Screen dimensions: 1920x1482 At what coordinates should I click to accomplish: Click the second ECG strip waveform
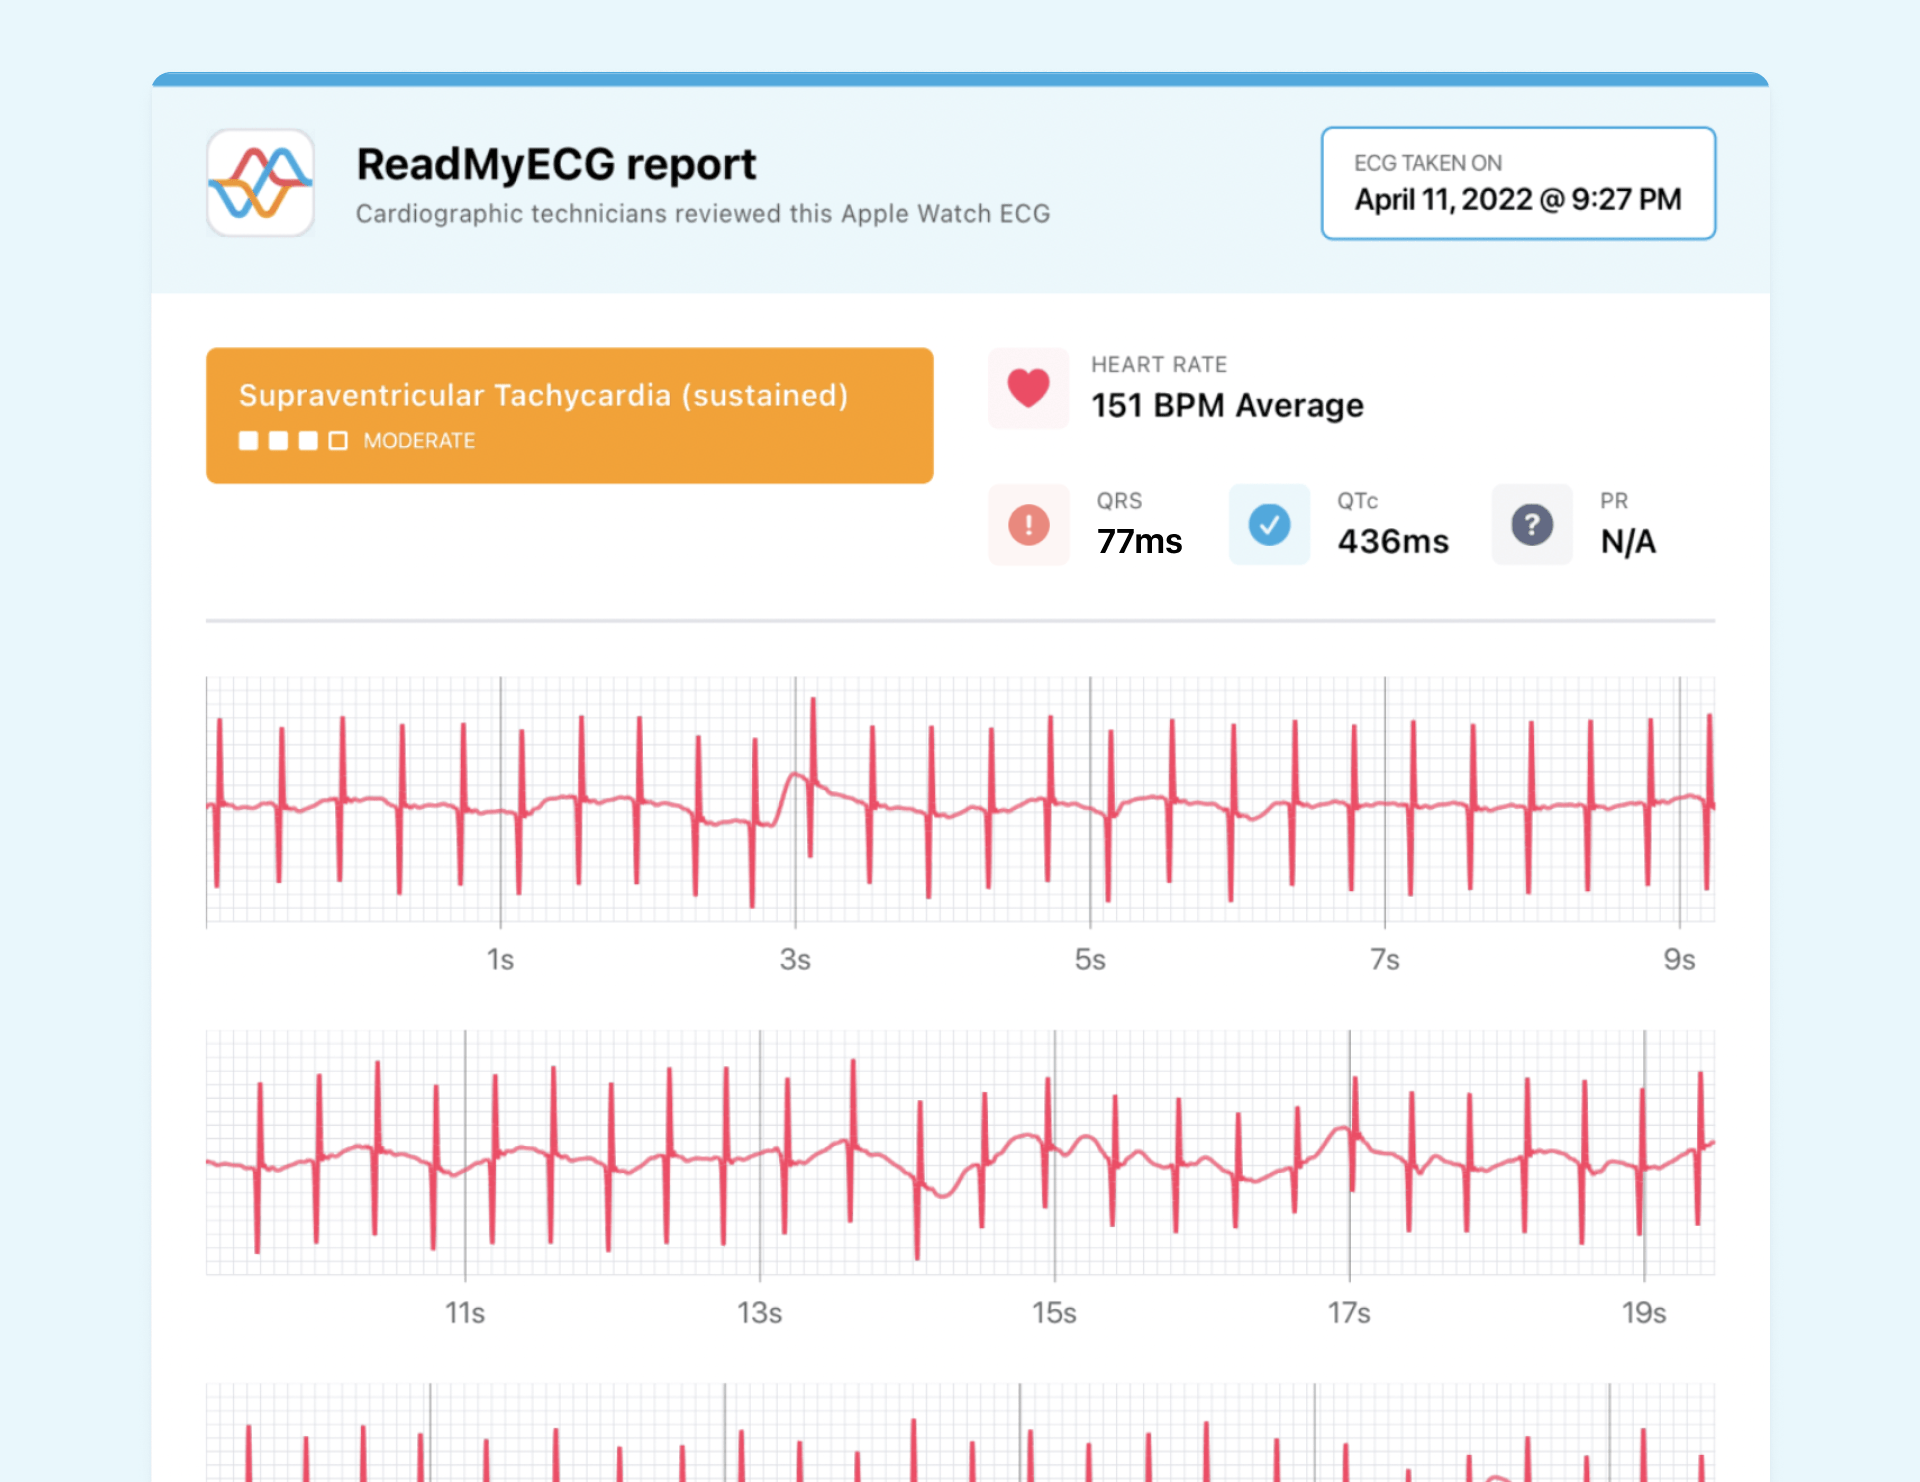pos(960,1153)
